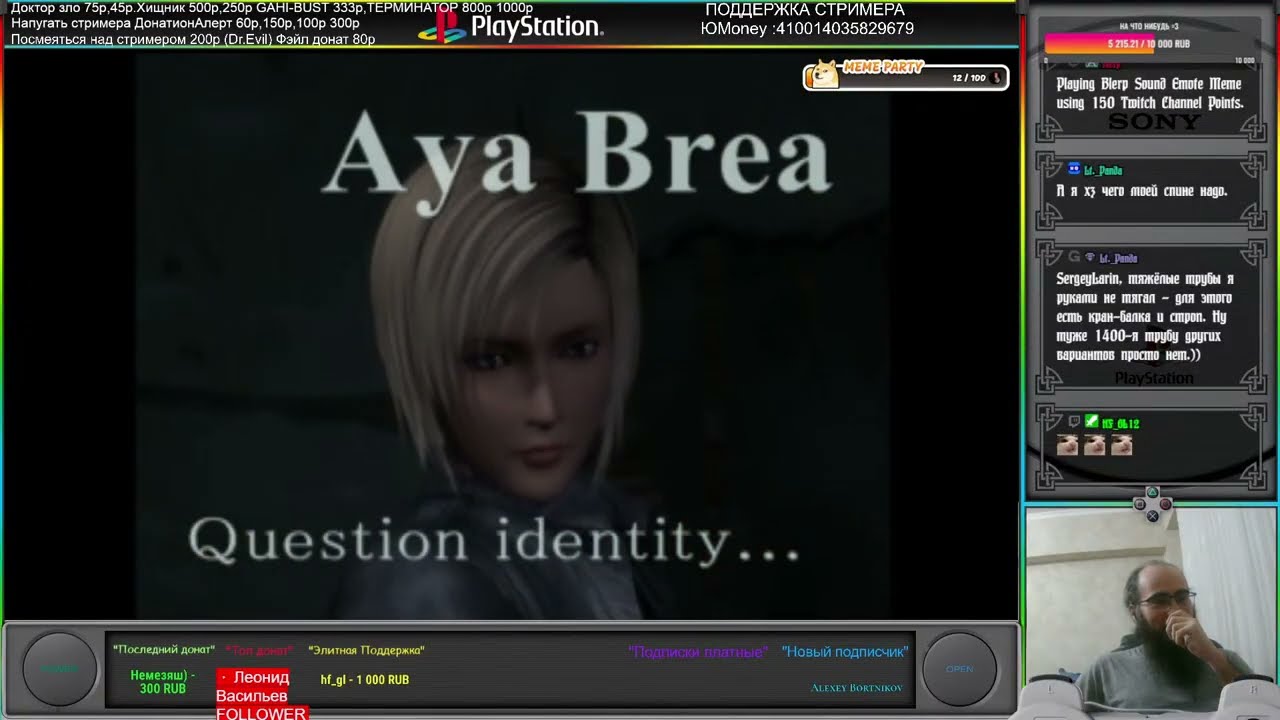Click "Топ донат" label
Screen dimensions: 1280x720
pyautogui.click(x=259, y=651)
